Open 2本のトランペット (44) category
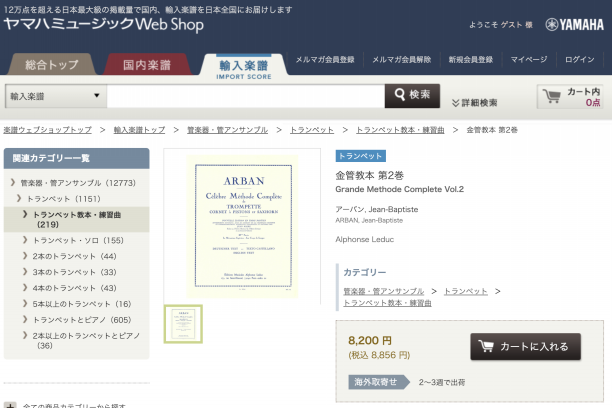This screenshot has width=612, height=408. pyautogui.click(x=74, y=256)
